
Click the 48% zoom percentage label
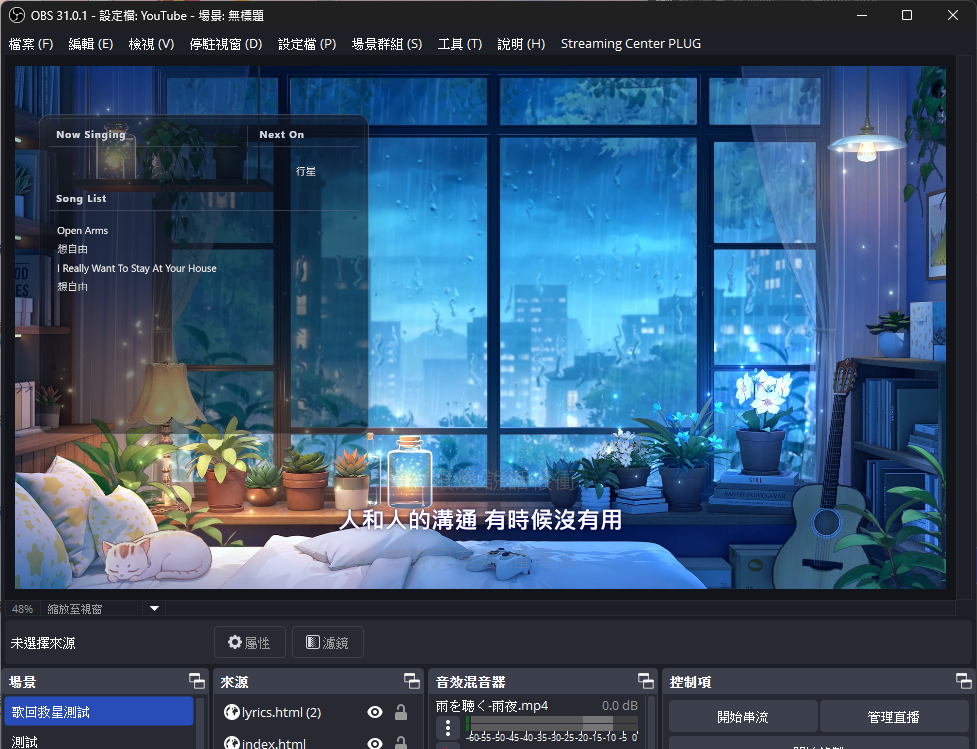click(22, 609)
